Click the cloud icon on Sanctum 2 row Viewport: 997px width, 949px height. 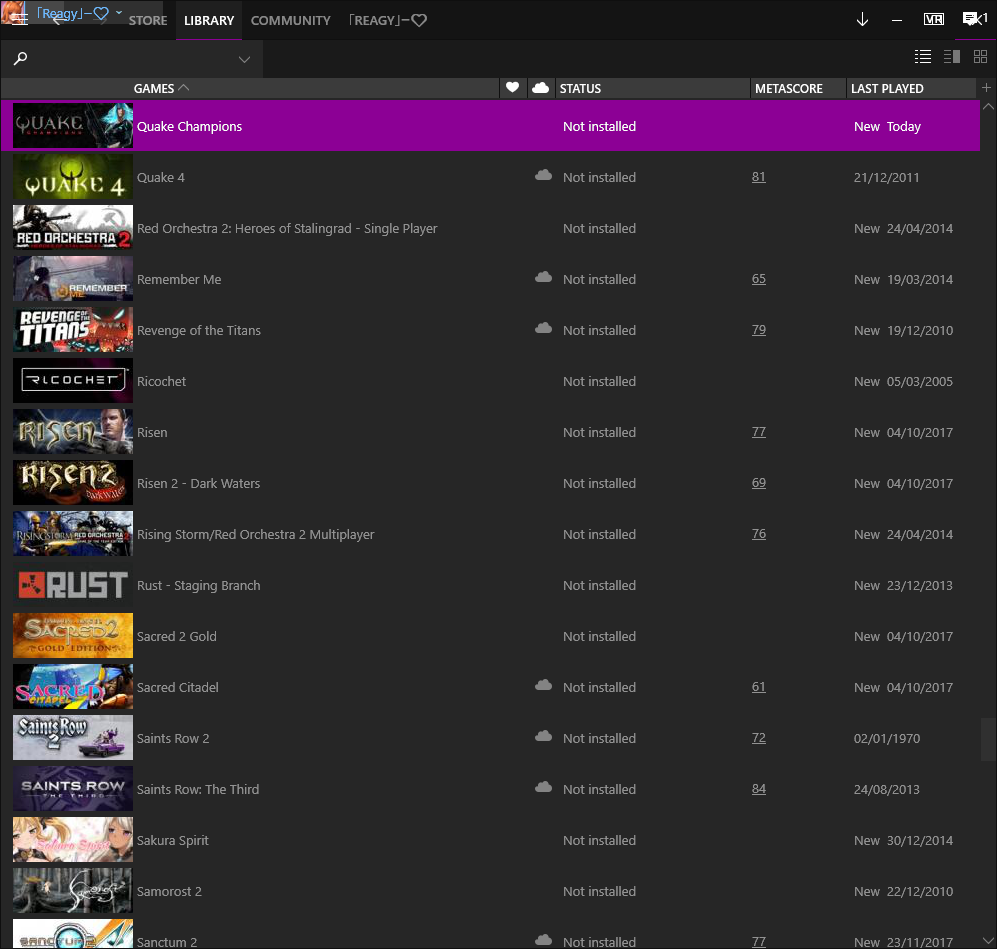(x=543, y=939)
